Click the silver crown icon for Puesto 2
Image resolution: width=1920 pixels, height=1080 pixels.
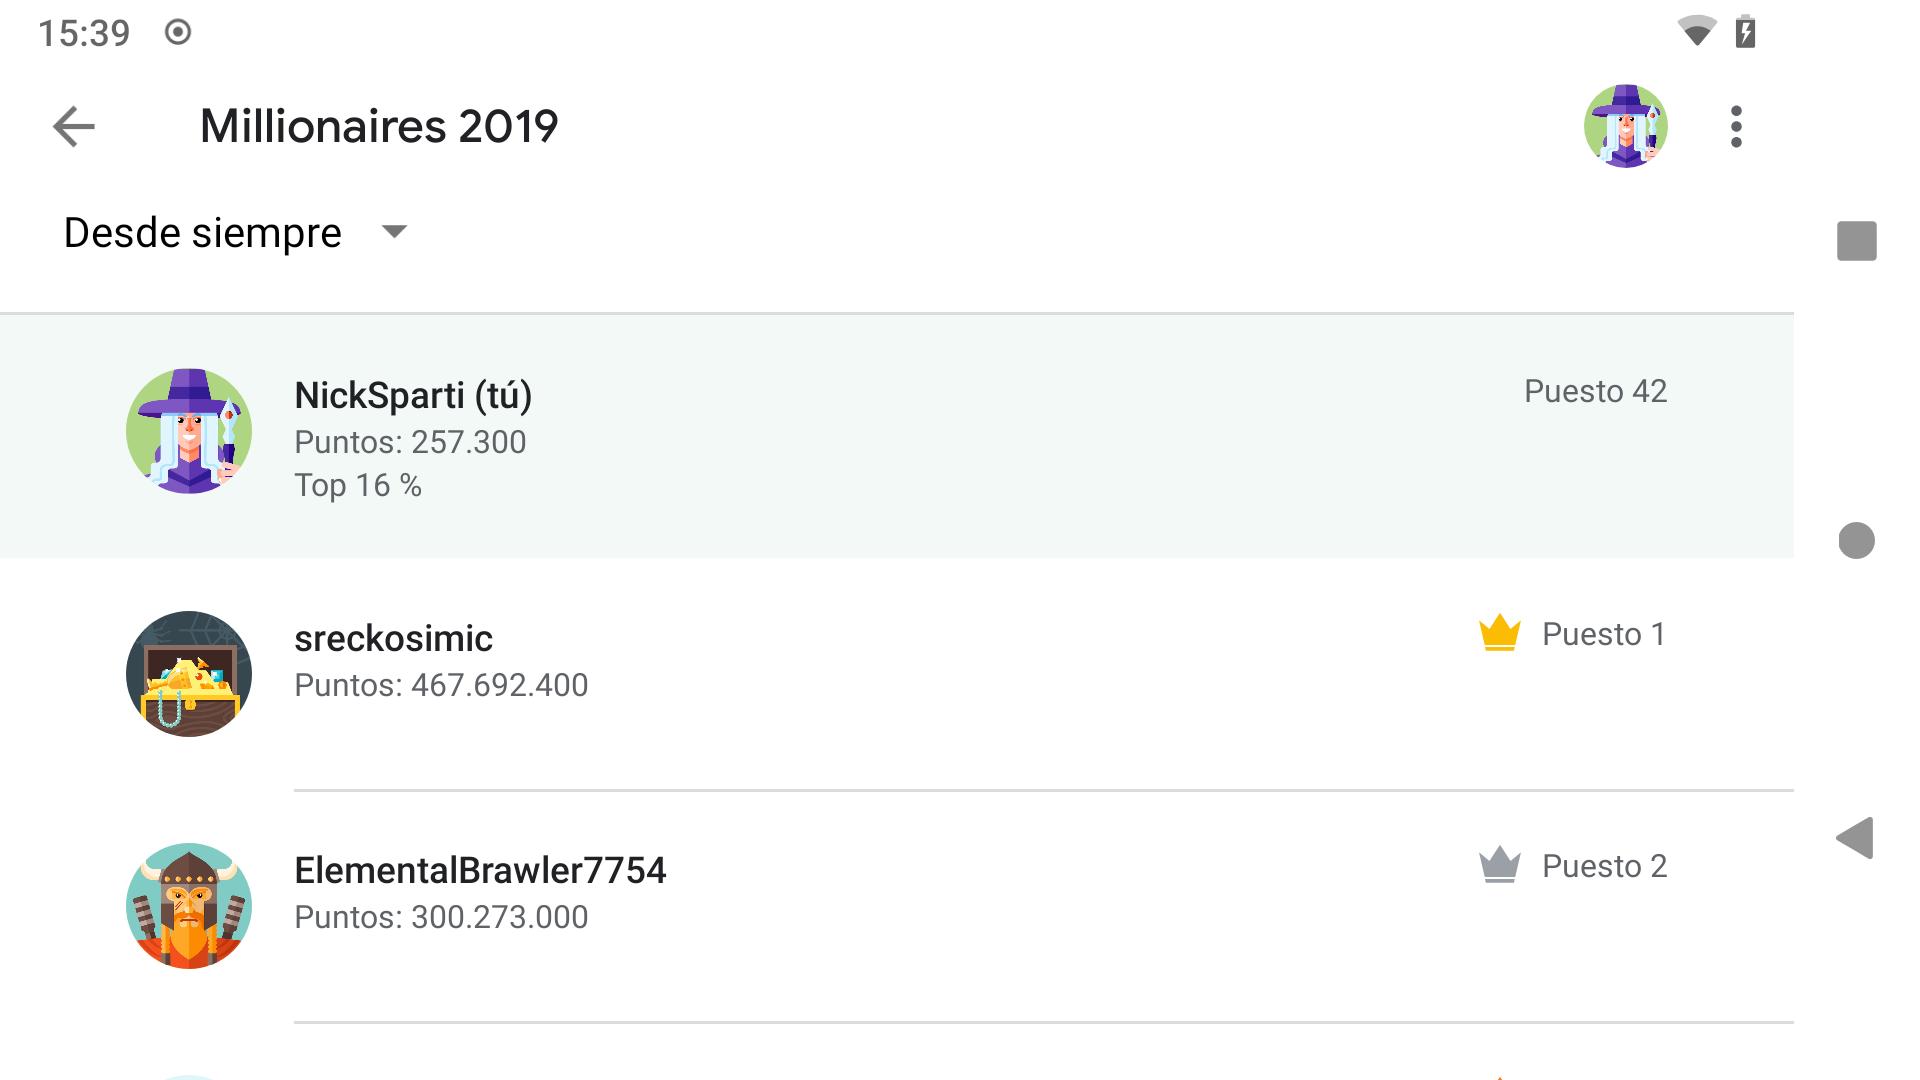pyautogui.click(x=1499, y=866)
